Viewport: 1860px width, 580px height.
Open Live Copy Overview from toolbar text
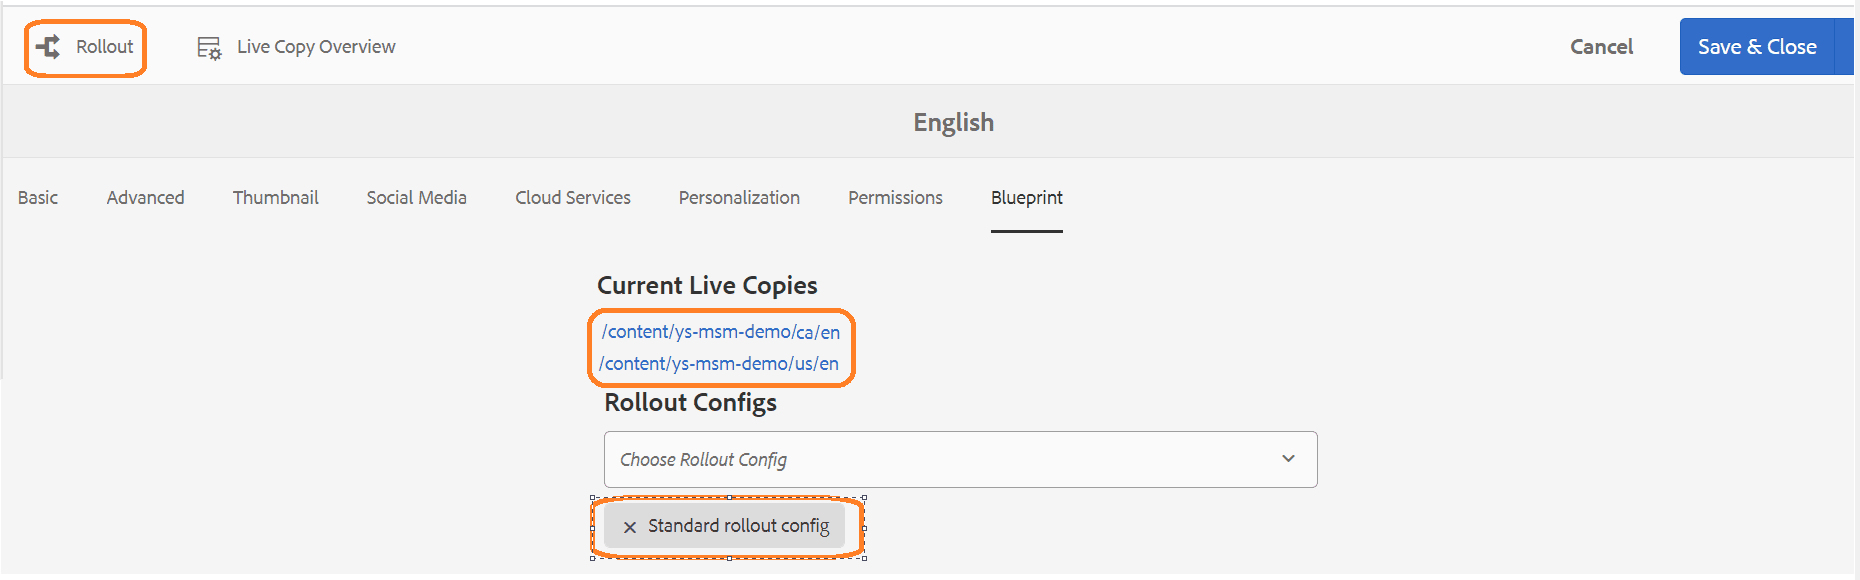pyautogui.click(x=316, y=47)
